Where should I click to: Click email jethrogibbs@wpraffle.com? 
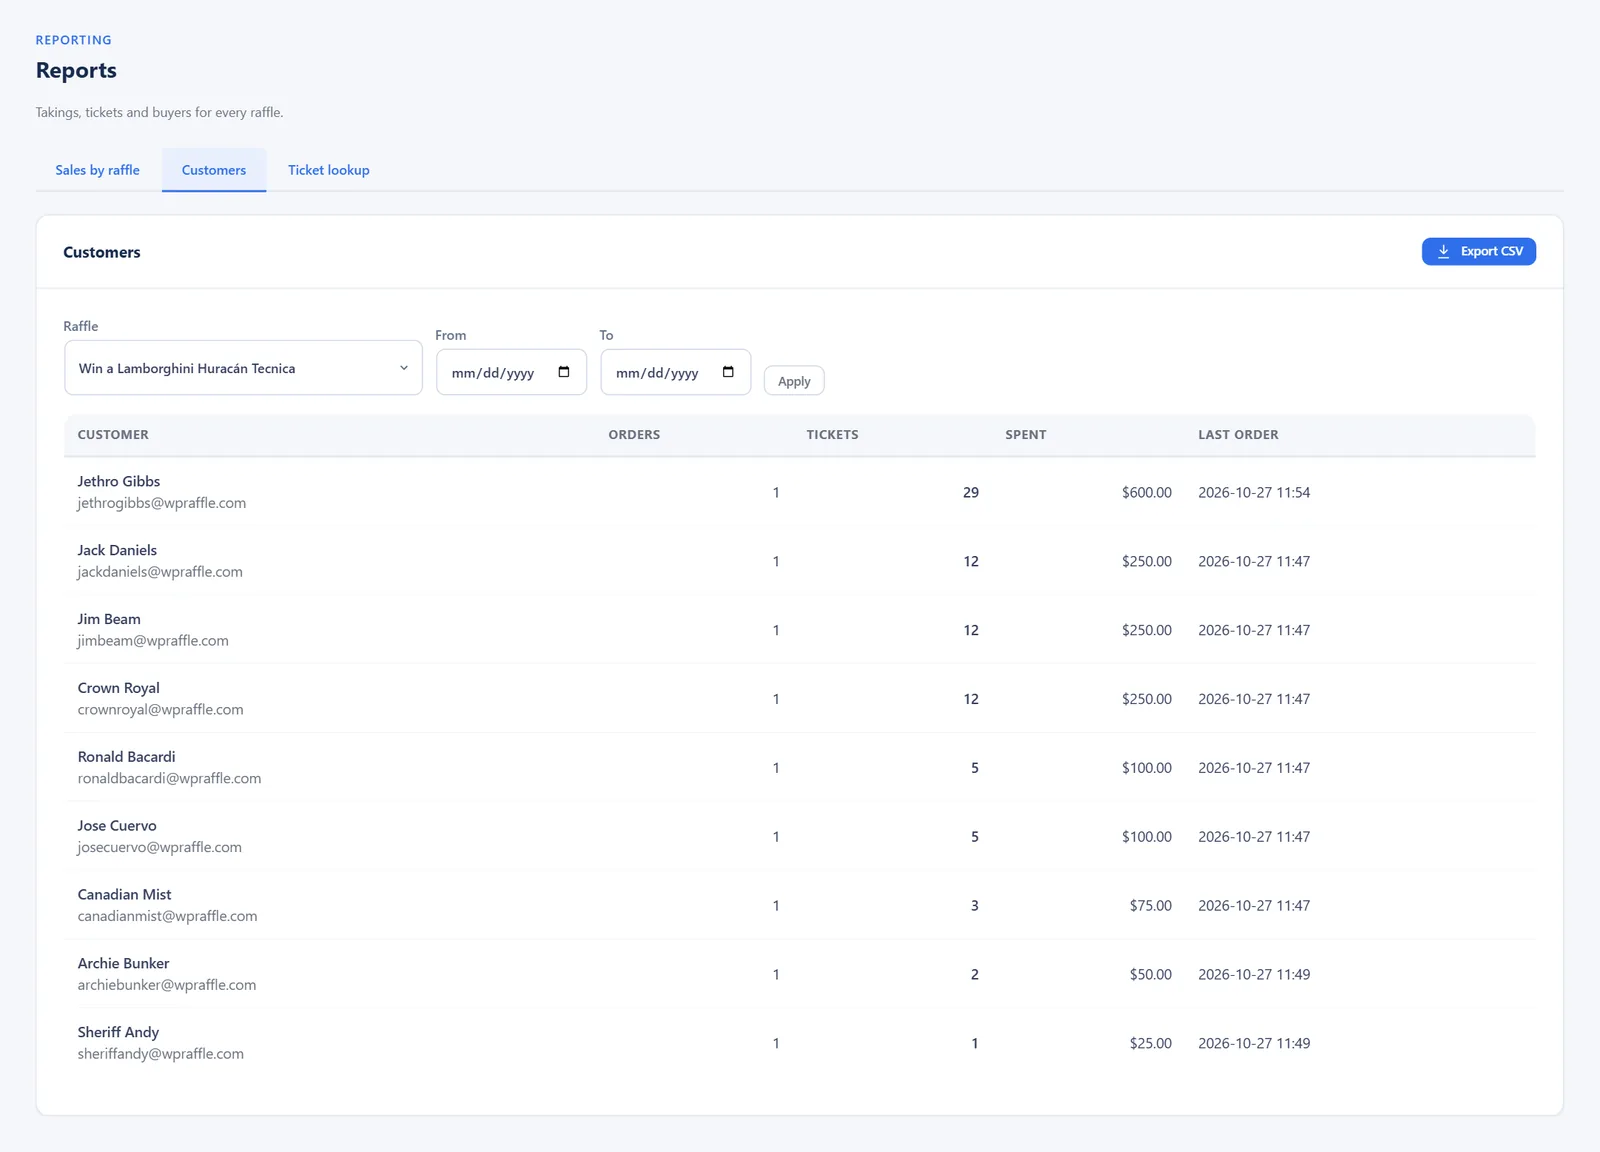pyautogui.click(x=162, y=503)
